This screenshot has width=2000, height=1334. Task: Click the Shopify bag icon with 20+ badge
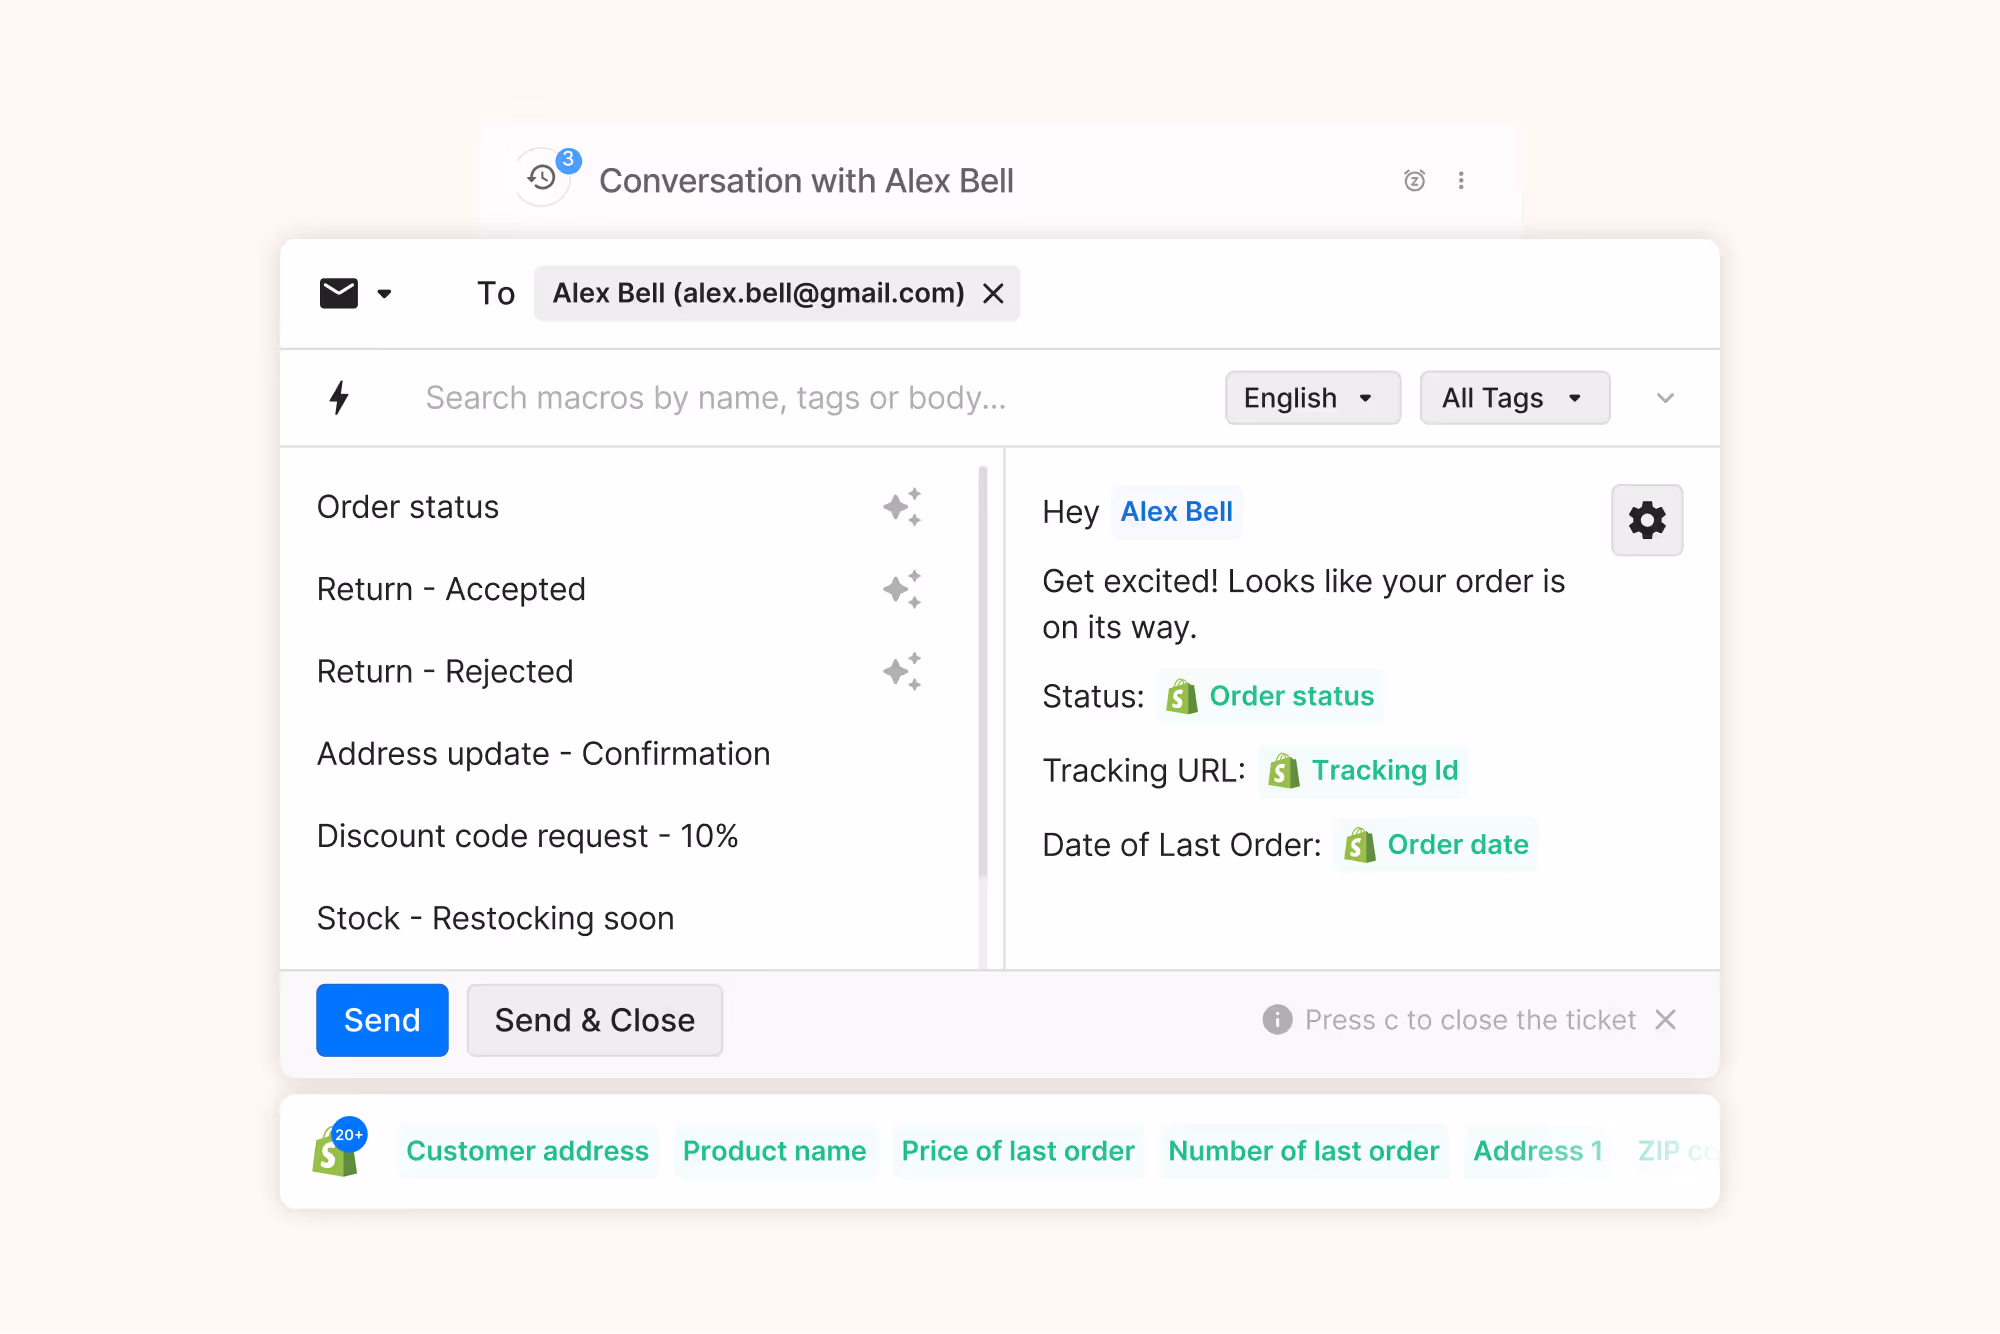click(338, 1148)
